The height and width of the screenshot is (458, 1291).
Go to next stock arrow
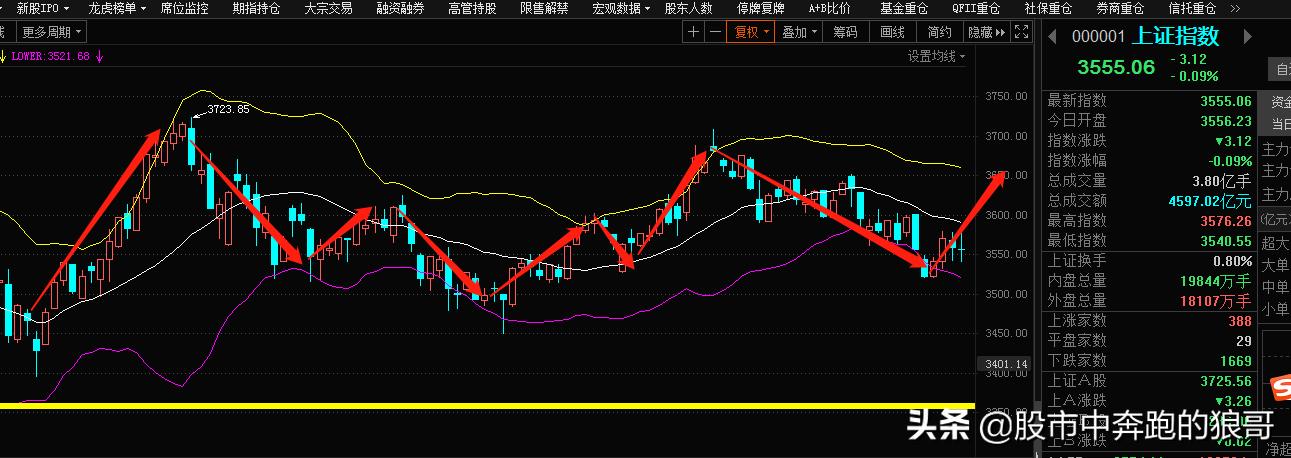coord(1247,37)
